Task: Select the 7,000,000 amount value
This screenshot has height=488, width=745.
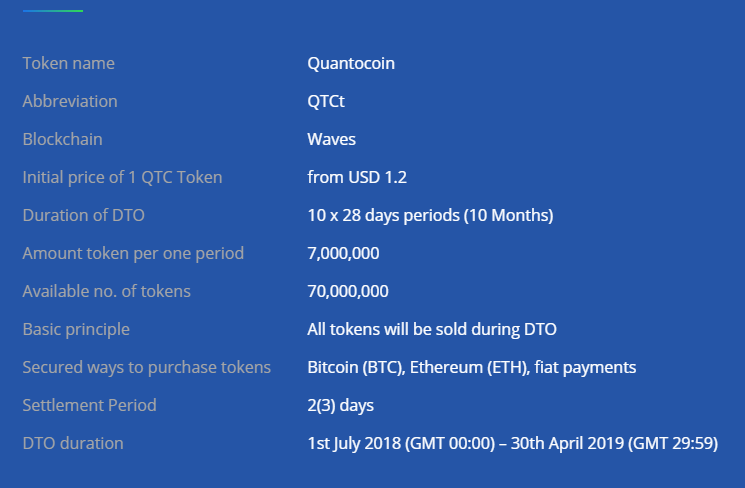Action: coord(343,253)
